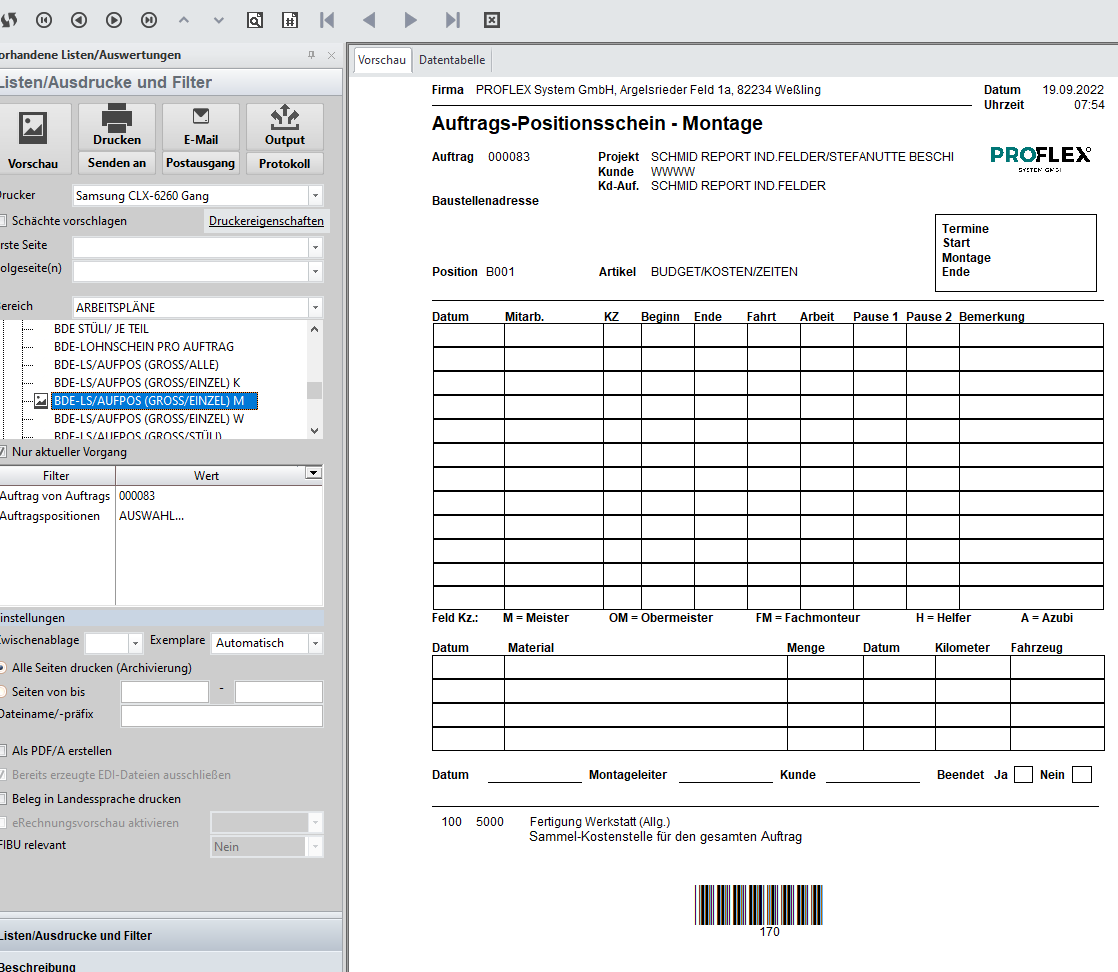Viewport: 1118px width, 972px height.
Task: Click the Drucken printer button
Action: tap(117, 128)
